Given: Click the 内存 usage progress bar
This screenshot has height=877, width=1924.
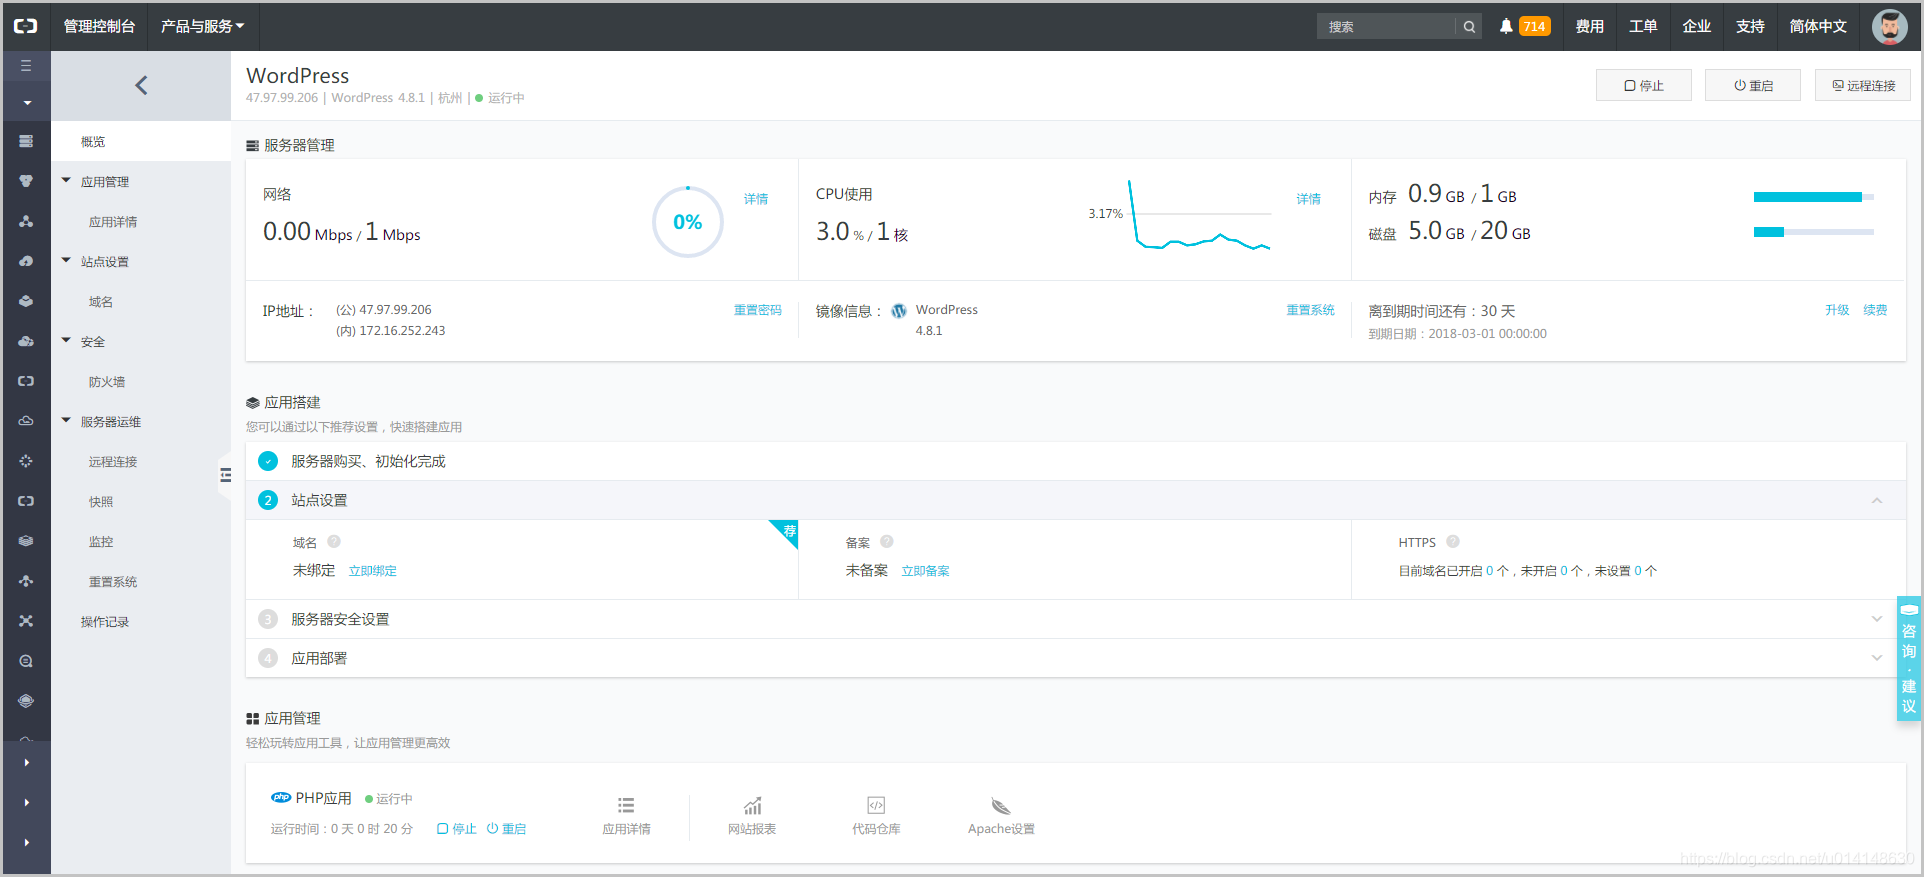Looking at the screenshot, I should point(1814,197).
